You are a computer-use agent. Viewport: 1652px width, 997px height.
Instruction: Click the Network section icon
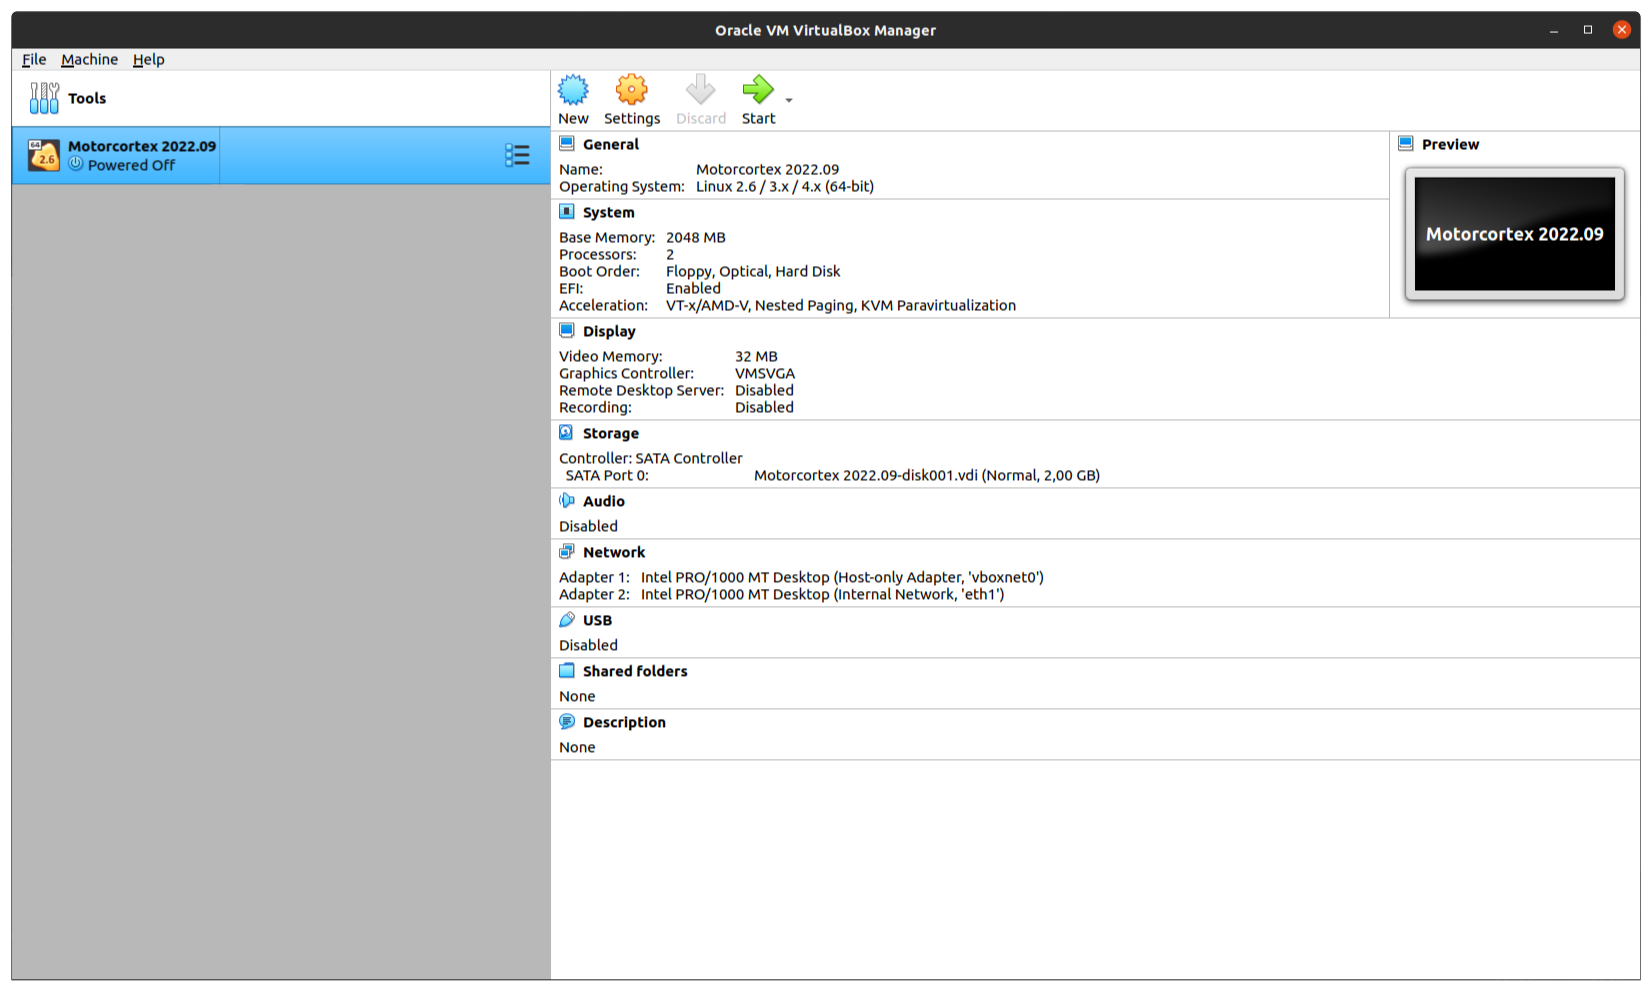(567, 552)
